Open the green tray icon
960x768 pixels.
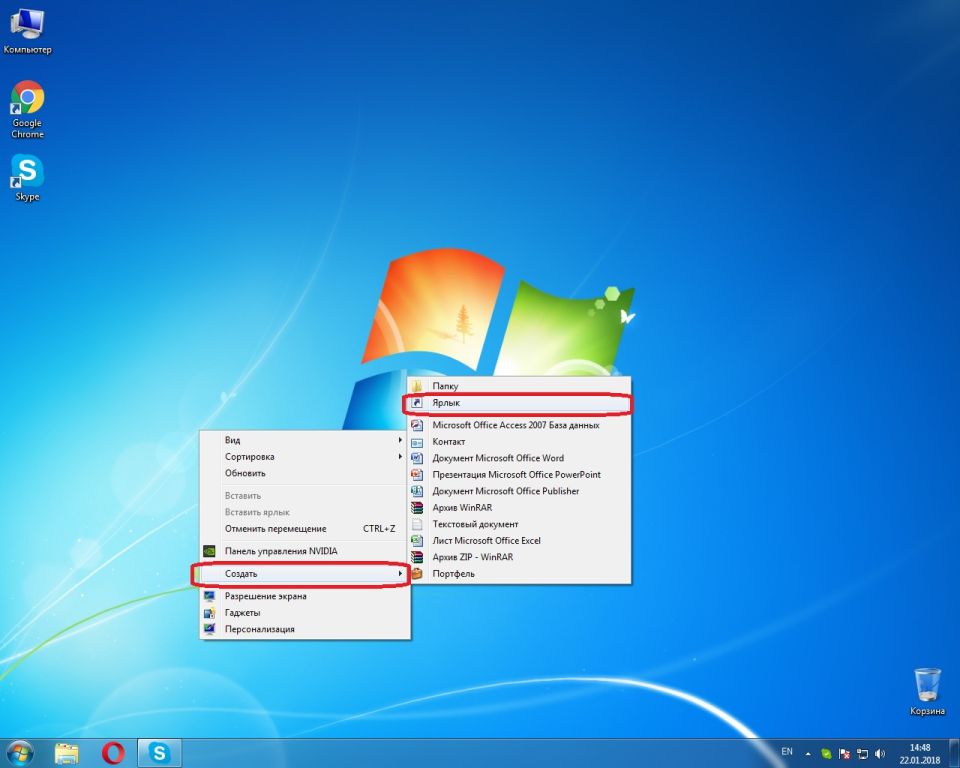click(826, 753)
